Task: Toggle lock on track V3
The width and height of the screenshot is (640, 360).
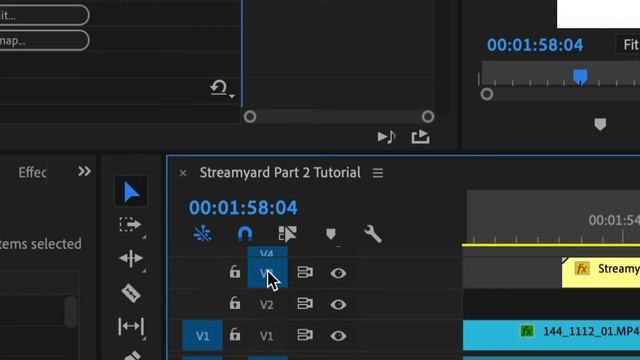Action: (x=235, y=272)
